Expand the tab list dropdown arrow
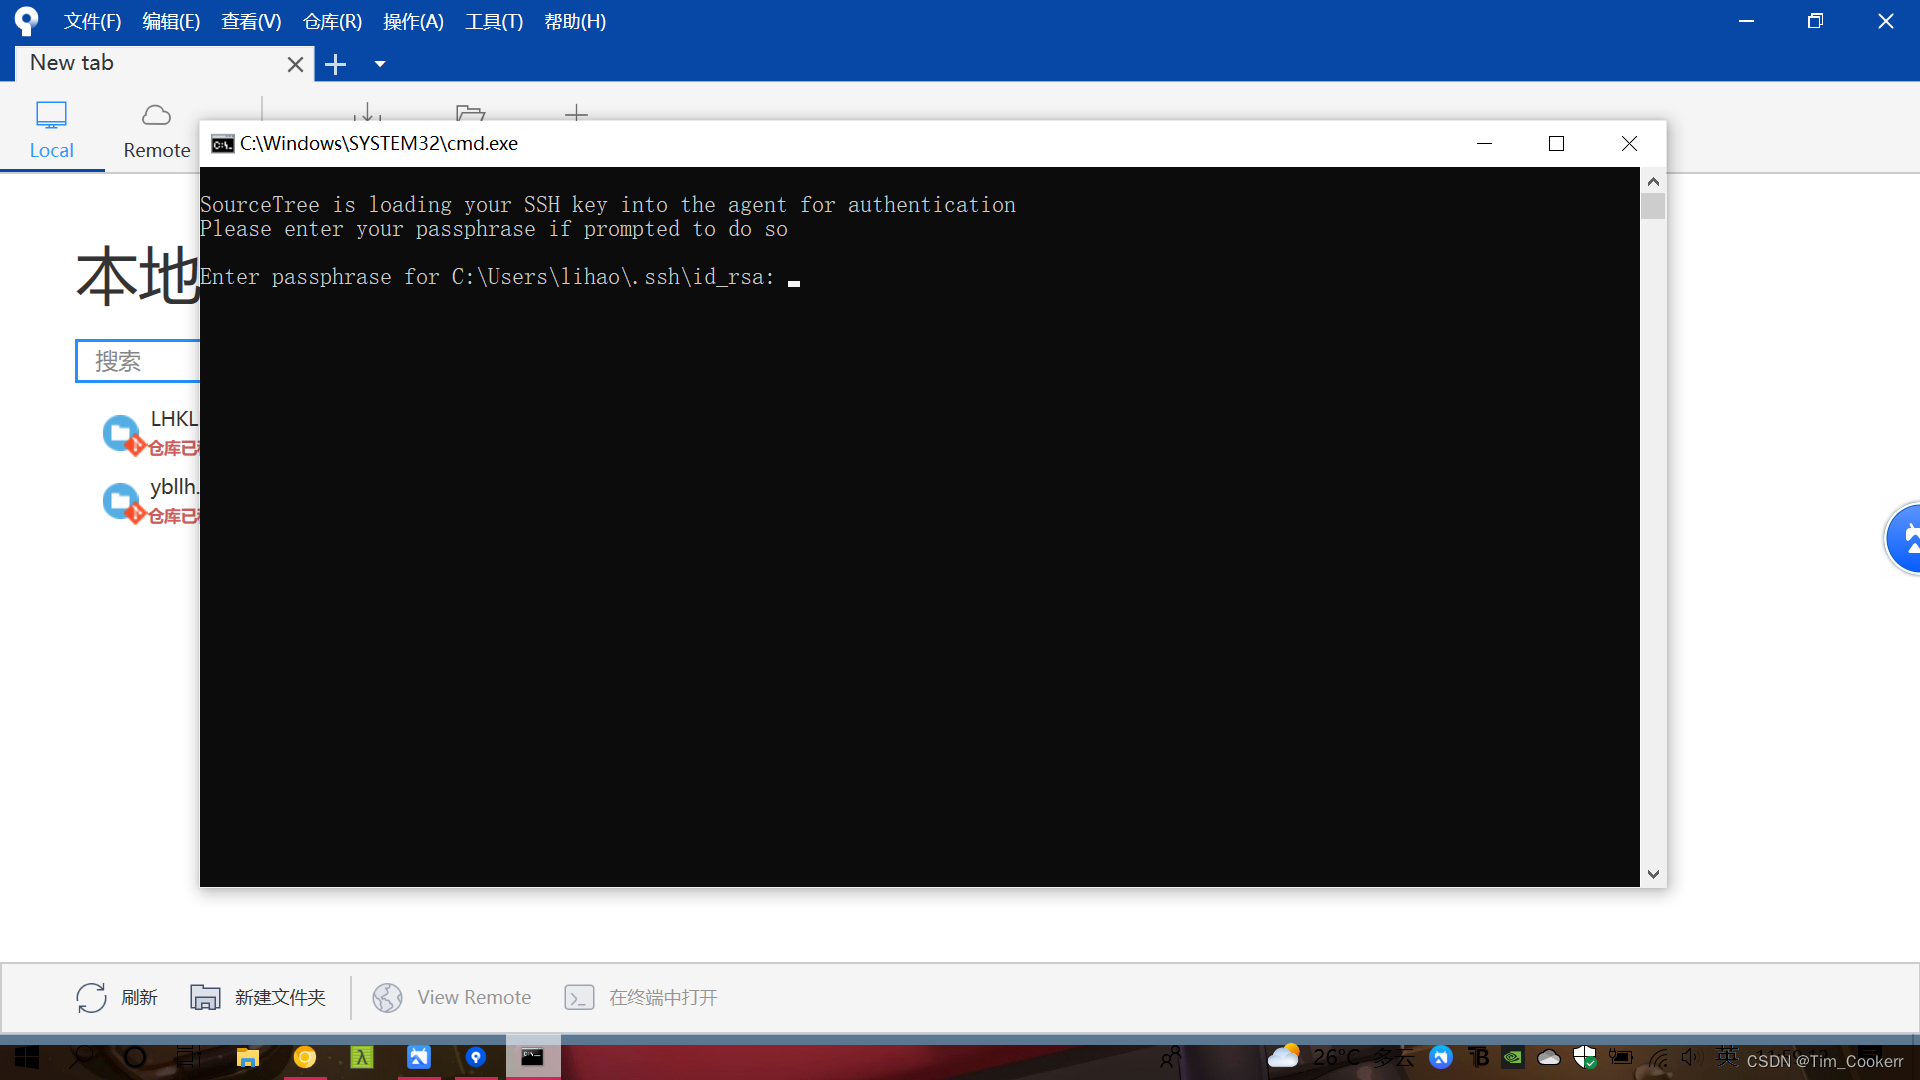 pyautogui.click(x=380, y=65)
